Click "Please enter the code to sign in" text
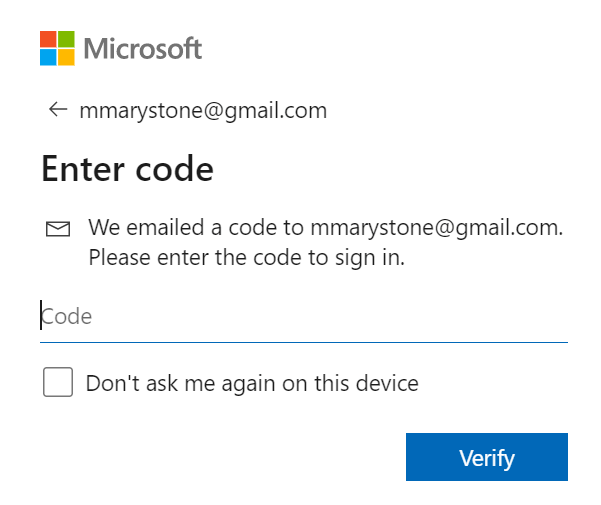This screenshot has height=505, width=601. (x=246, y=257)
